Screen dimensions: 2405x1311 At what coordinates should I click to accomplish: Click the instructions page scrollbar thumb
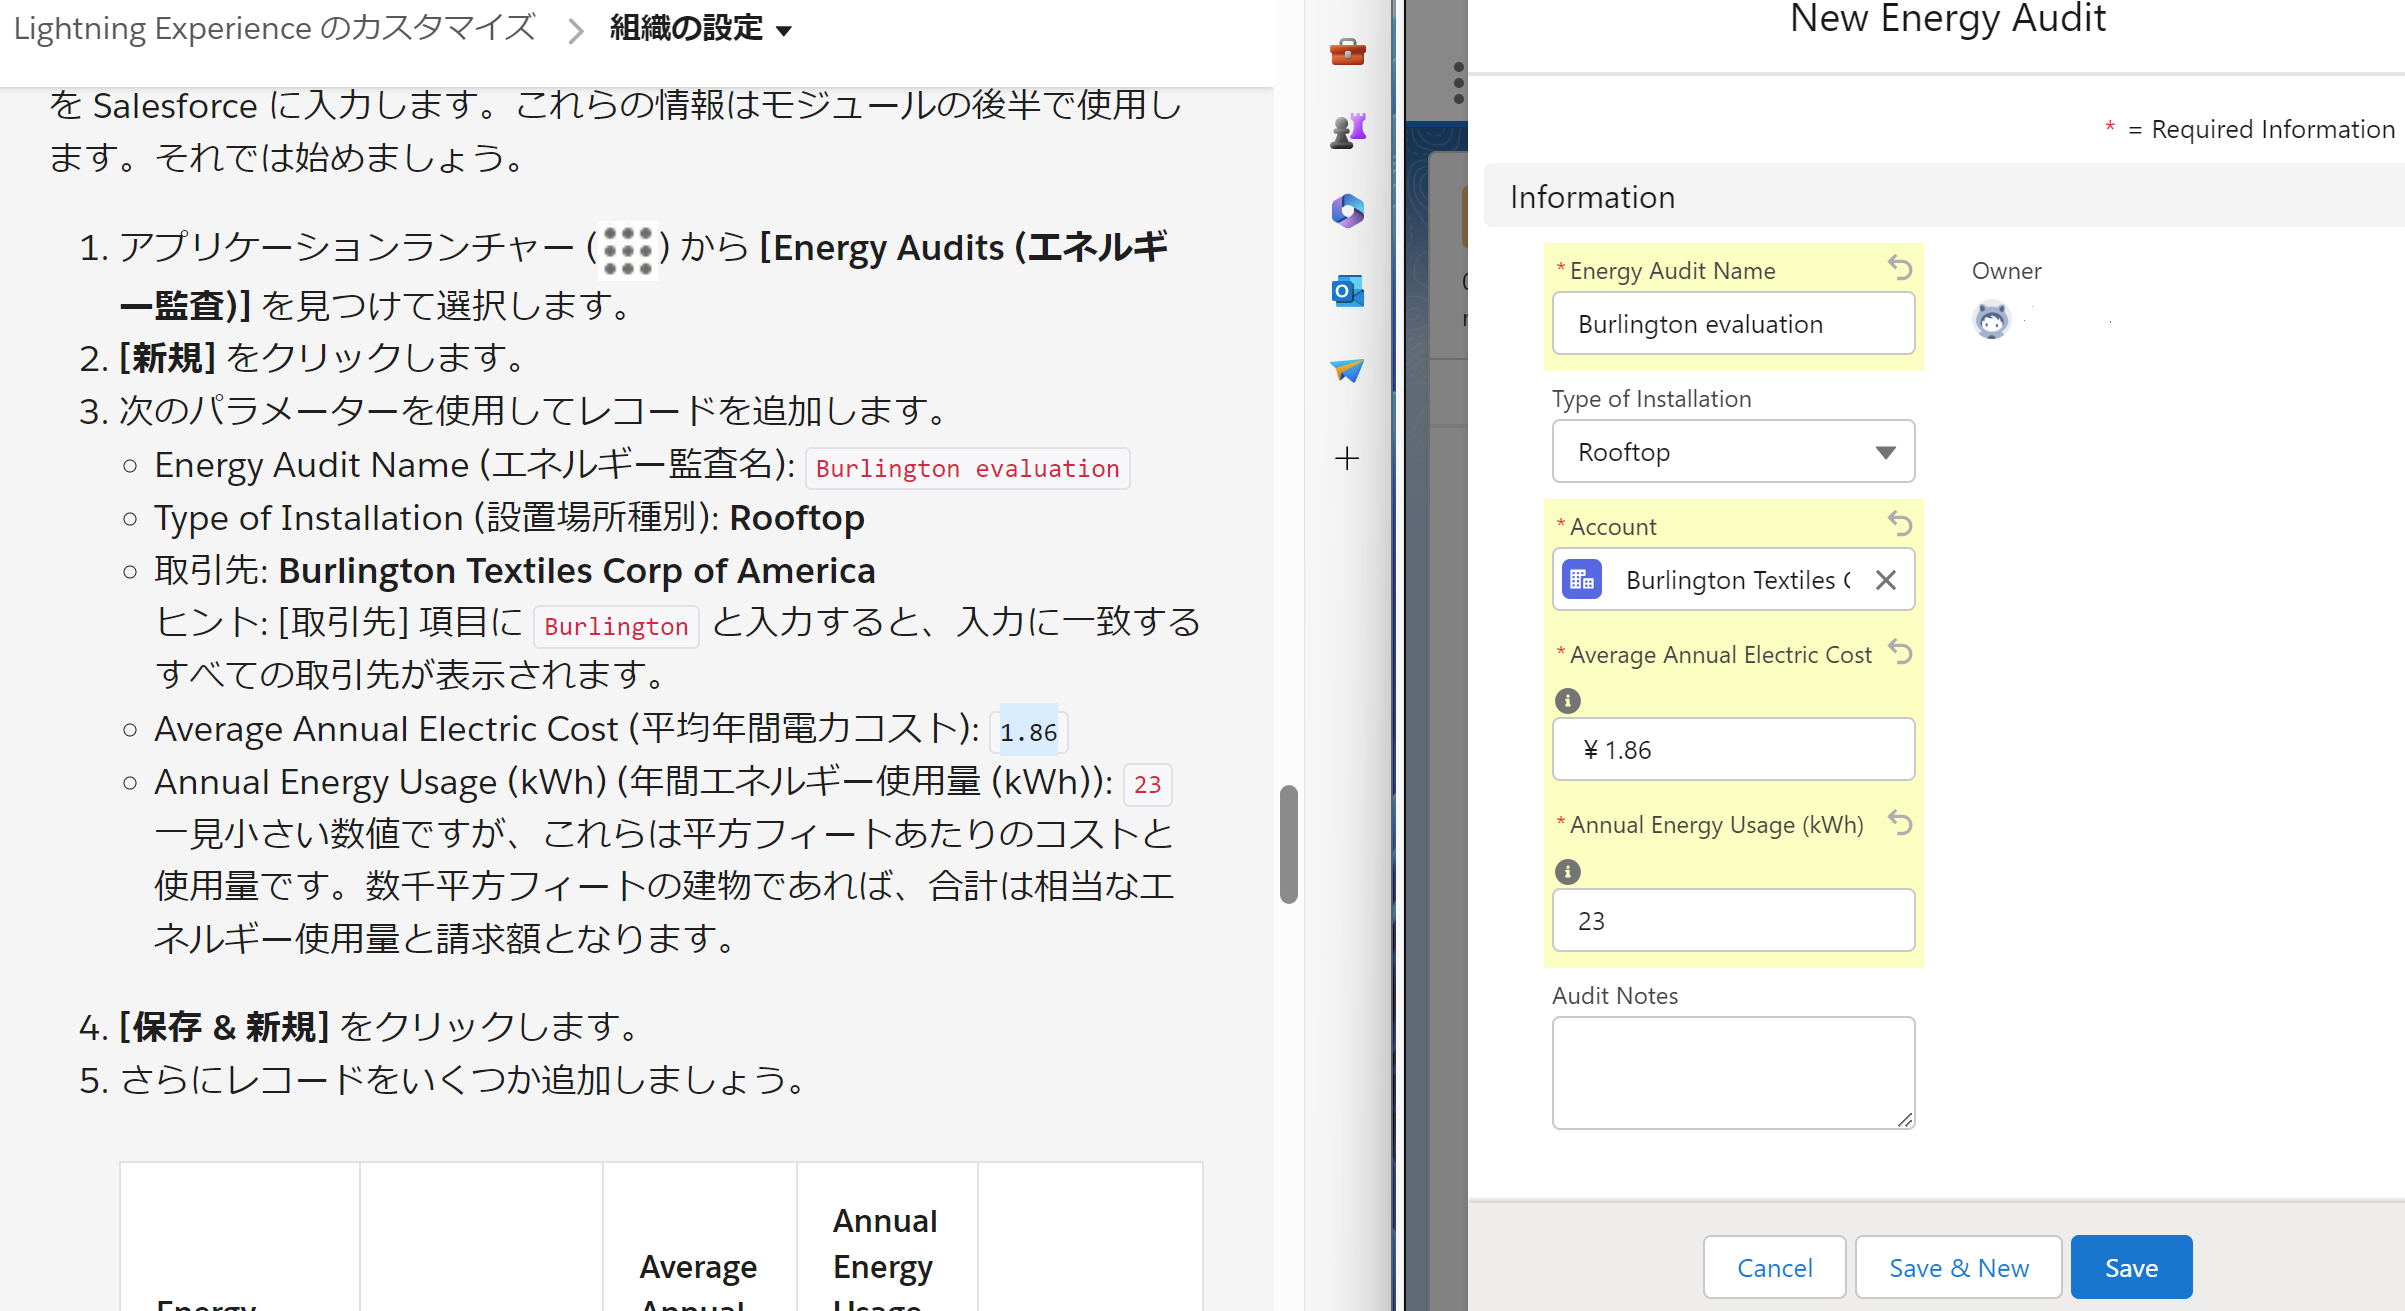[x=1289, y=845]
